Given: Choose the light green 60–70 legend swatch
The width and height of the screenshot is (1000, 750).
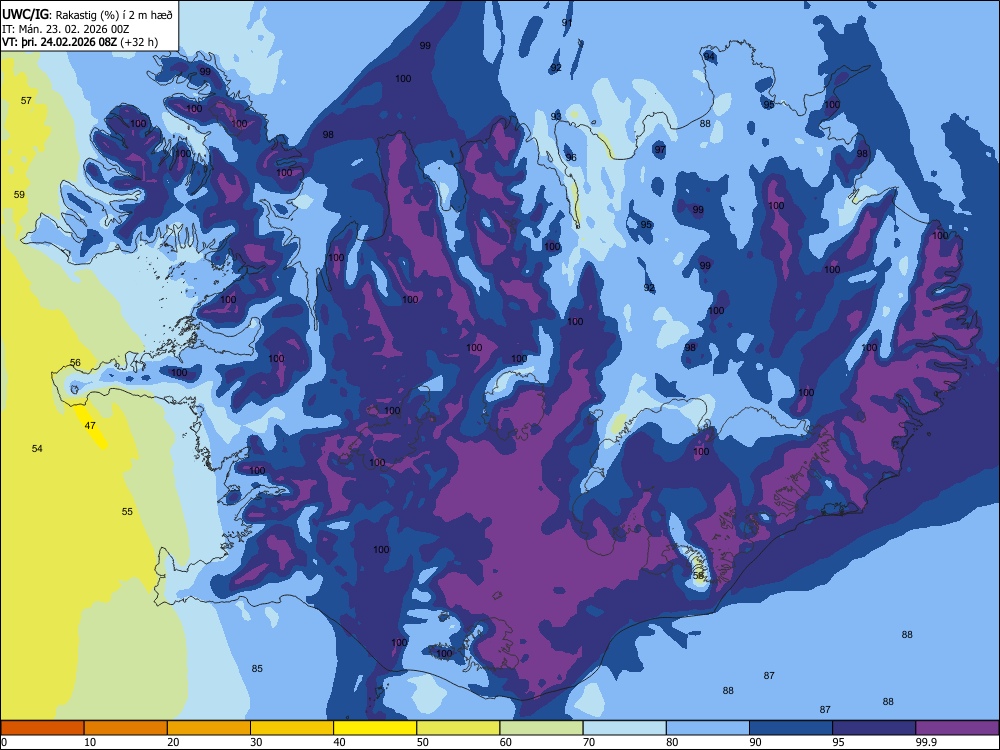Looking at the screenshot, I should (x=541, y=728).
